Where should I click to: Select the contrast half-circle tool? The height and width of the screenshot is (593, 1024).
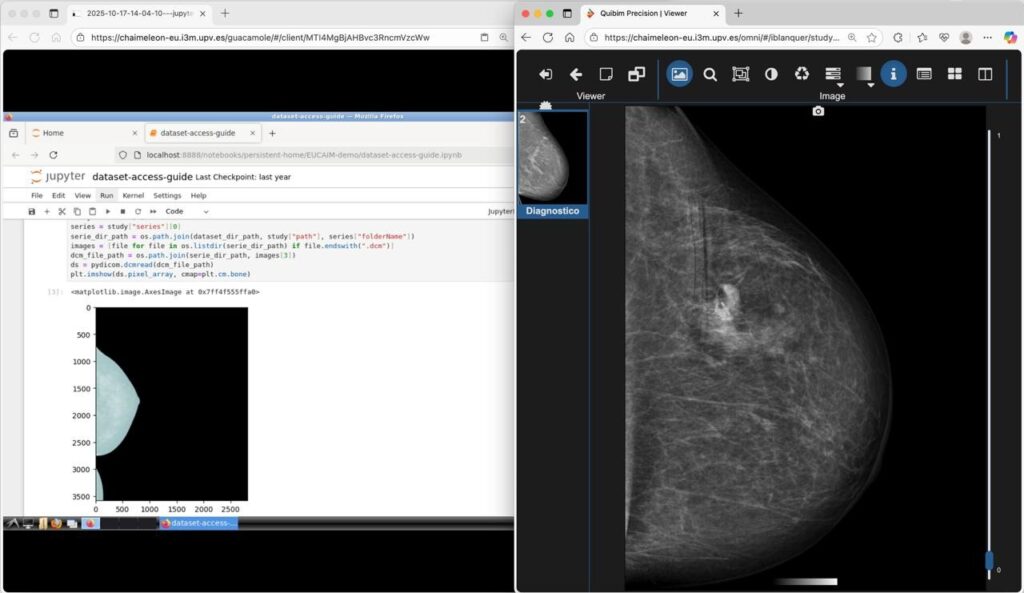[771, 74]
